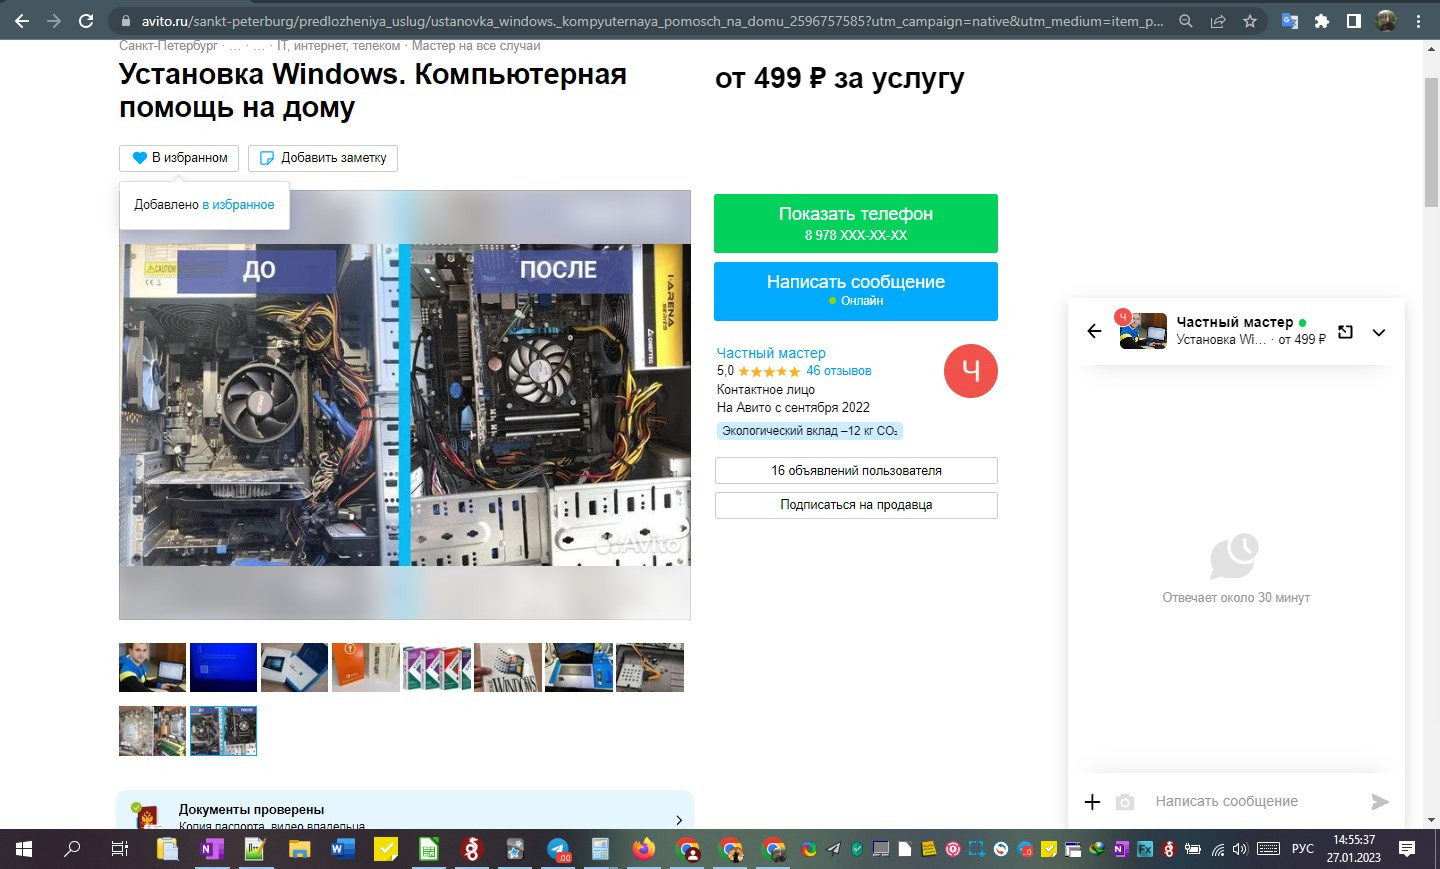The image size is (1440, 869).
Task: Go back using the browser back arrow
Action: [21, 20]
